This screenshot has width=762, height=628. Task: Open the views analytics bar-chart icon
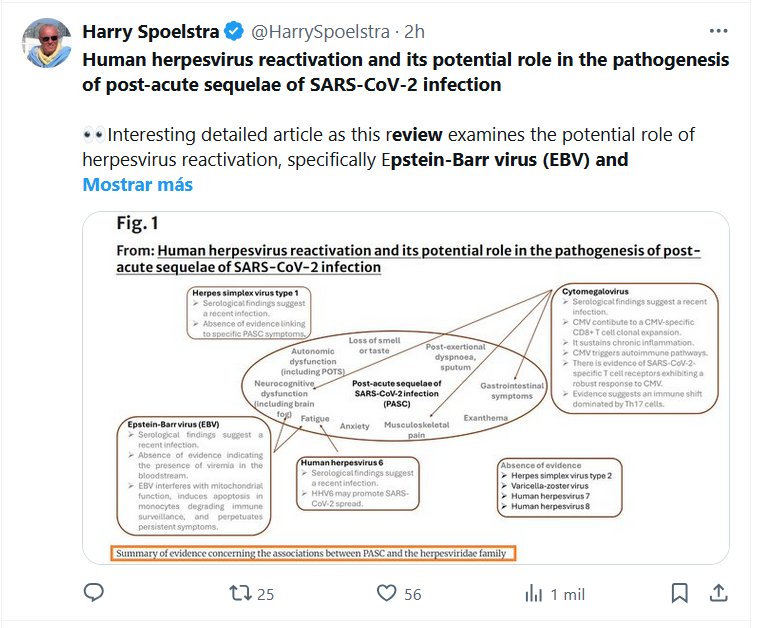pyautogui.click(x=534, y=593)
